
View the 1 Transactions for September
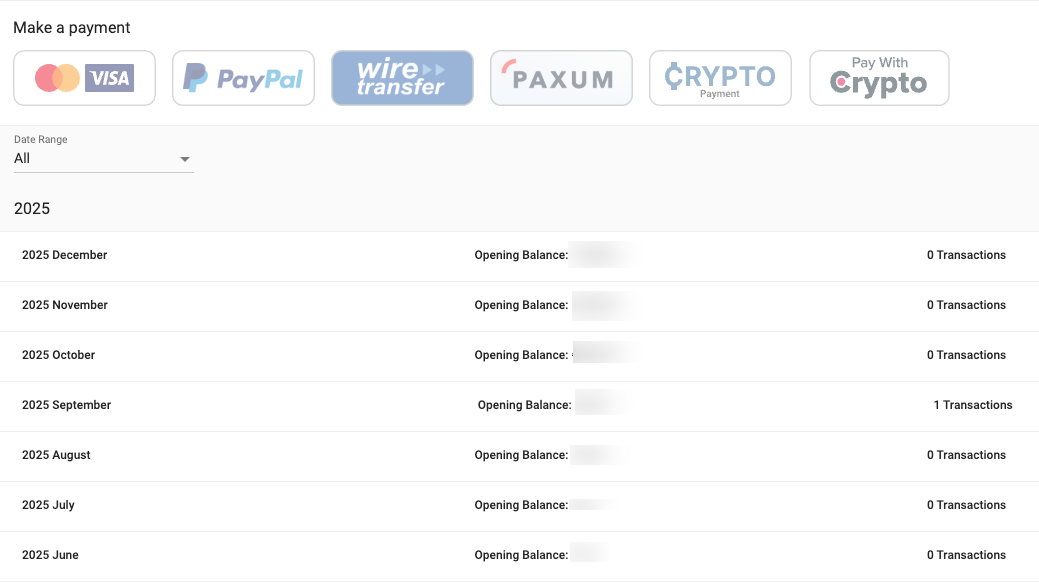pos(972,405)
